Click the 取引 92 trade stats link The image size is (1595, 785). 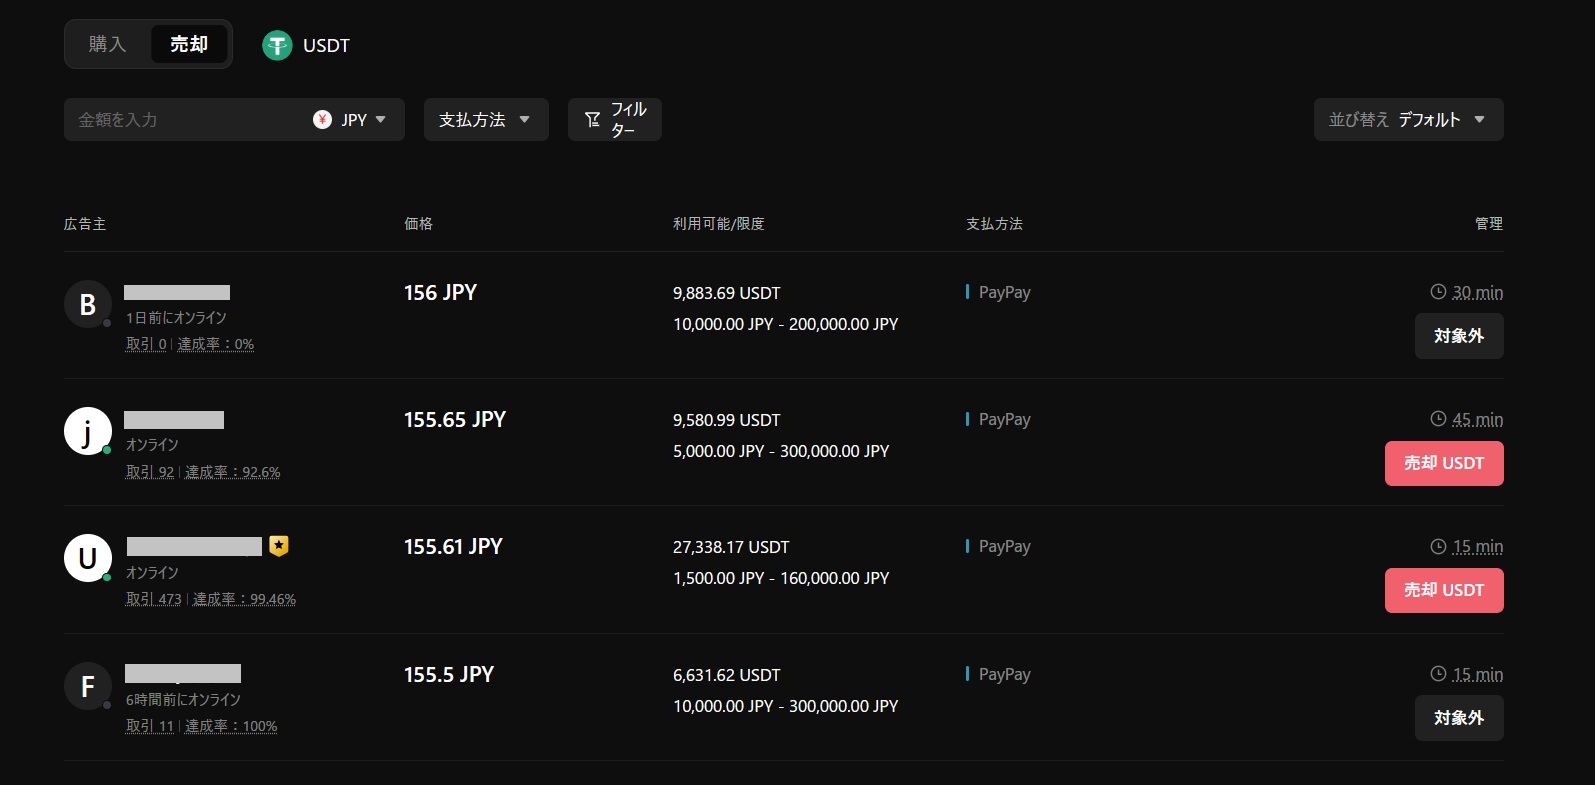150,472
